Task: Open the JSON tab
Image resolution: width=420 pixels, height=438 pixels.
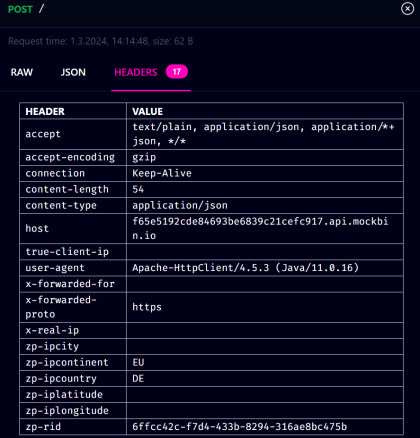Action: [x=73, y=72]
